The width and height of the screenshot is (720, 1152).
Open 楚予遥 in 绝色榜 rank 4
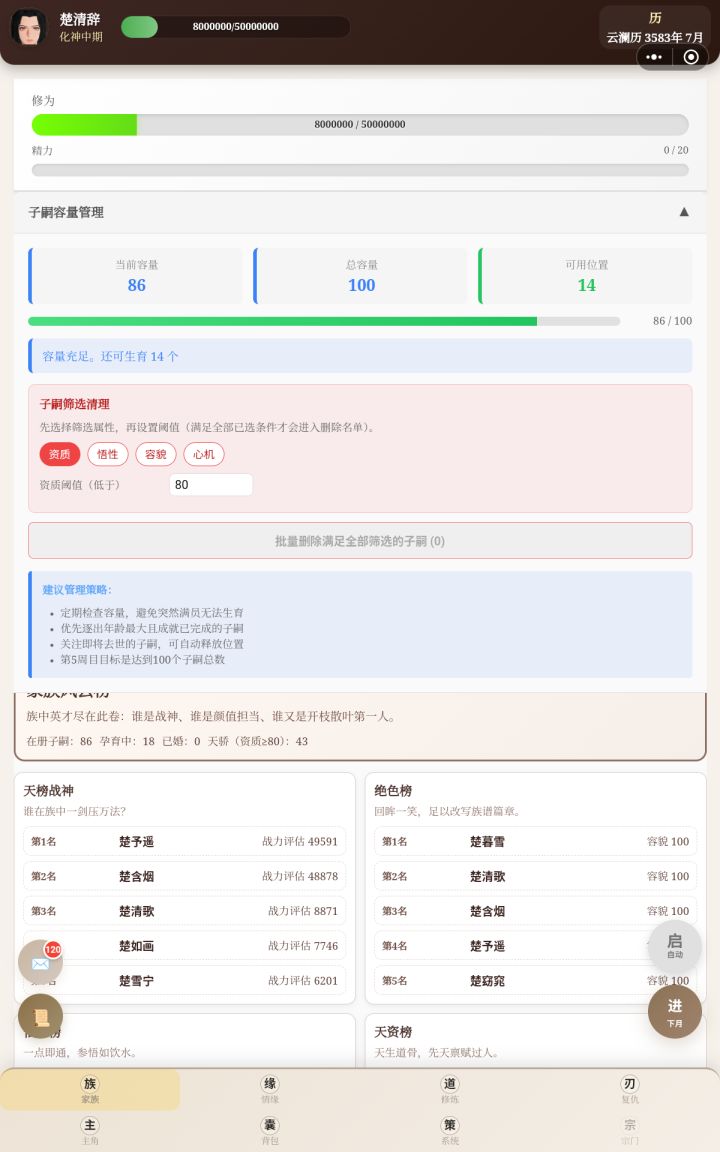(536, 946)
